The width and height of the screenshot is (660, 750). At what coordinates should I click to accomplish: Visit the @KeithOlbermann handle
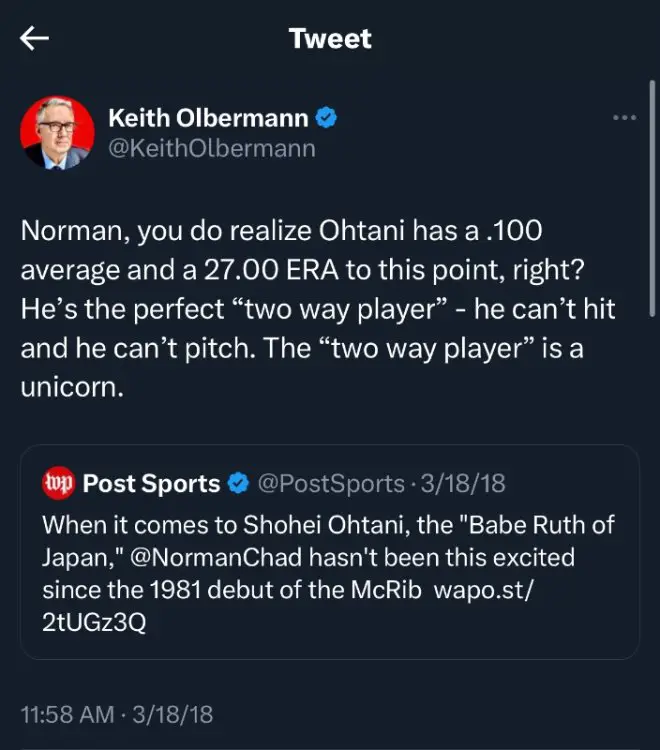[211, 149]
